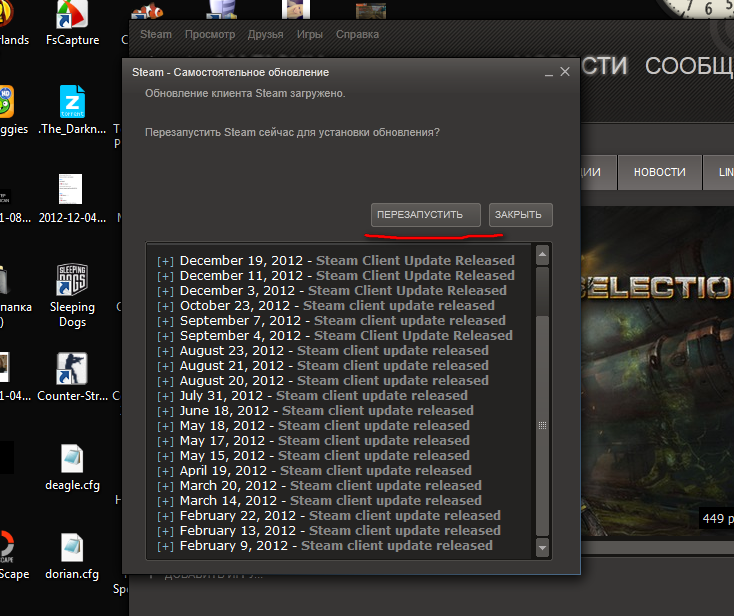Open the Просмотр menu

click(208, 34)
